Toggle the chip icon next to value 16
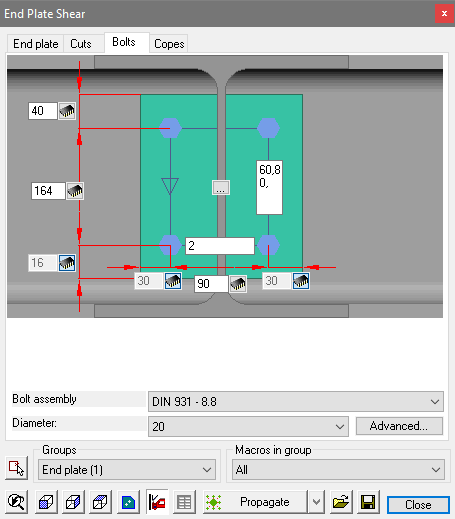This screenshot has height=519, width=455. (67, 263)
